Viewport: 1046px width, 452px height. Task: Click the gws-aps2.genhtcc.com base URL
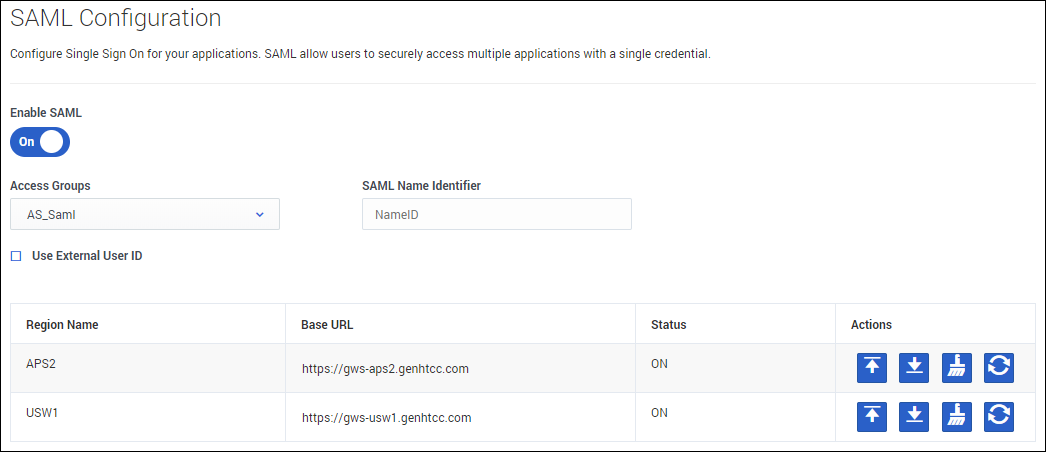385,369
